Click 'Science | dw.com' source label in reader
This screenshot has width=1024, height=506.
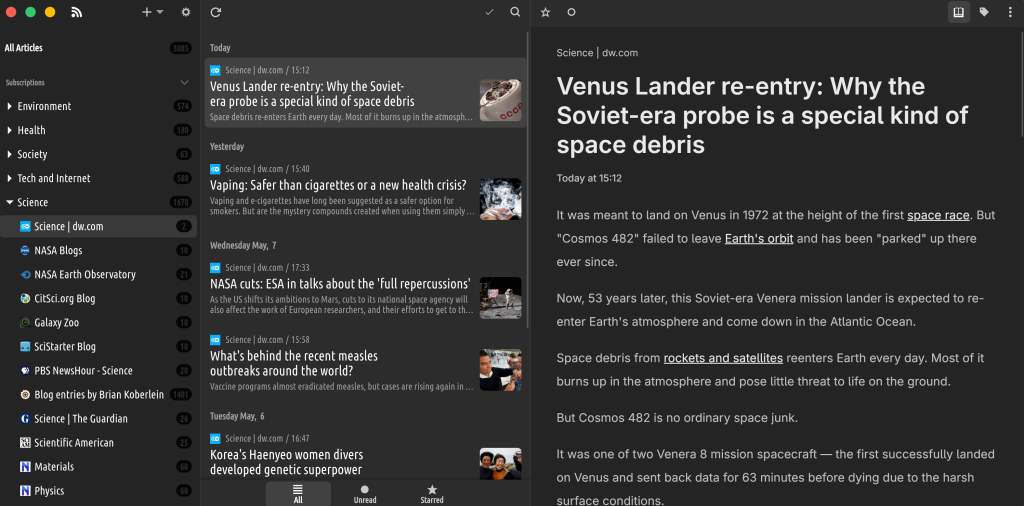click(x=597, y=53)
